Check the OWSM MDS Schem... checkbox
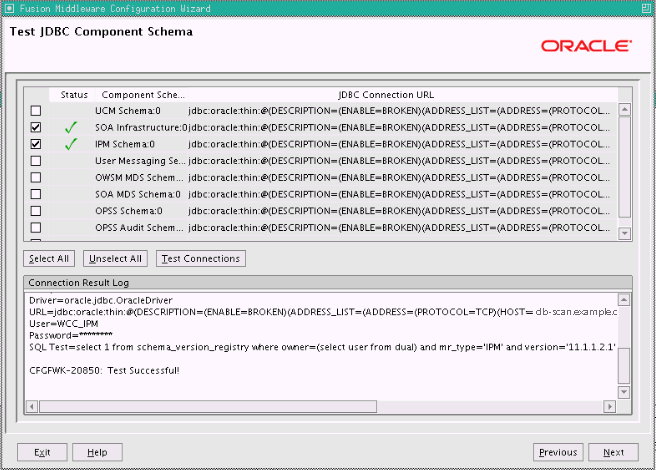 36,177
